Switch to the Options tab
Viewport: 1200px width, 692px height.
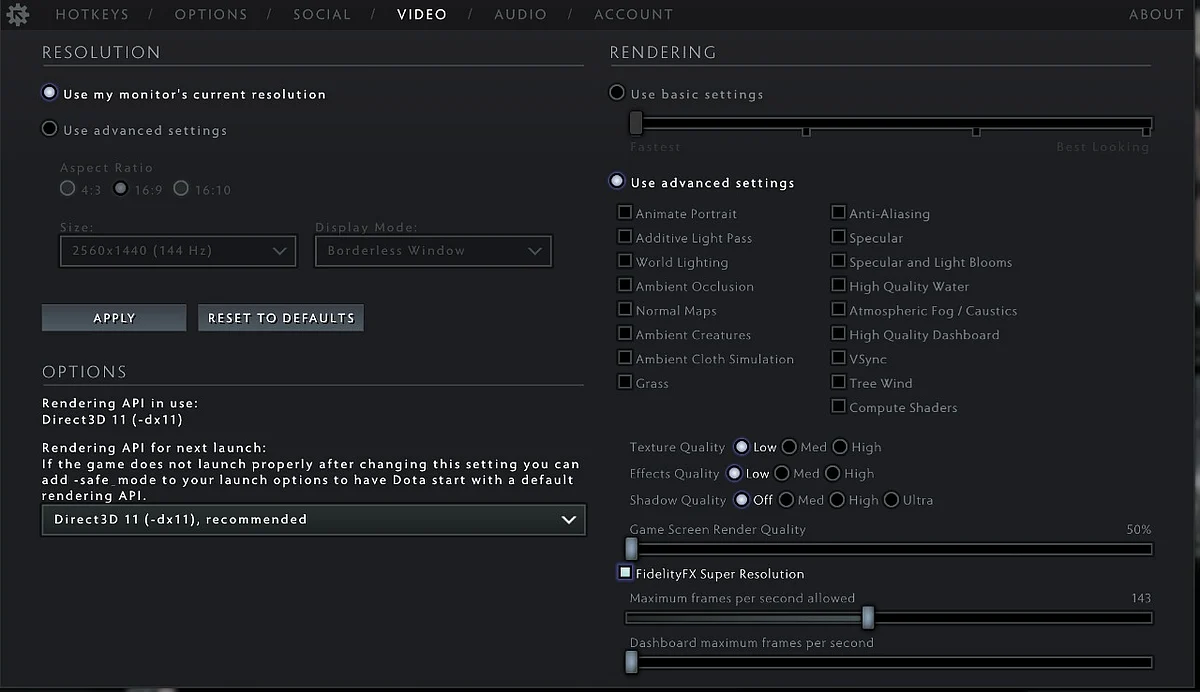point(211,14)
